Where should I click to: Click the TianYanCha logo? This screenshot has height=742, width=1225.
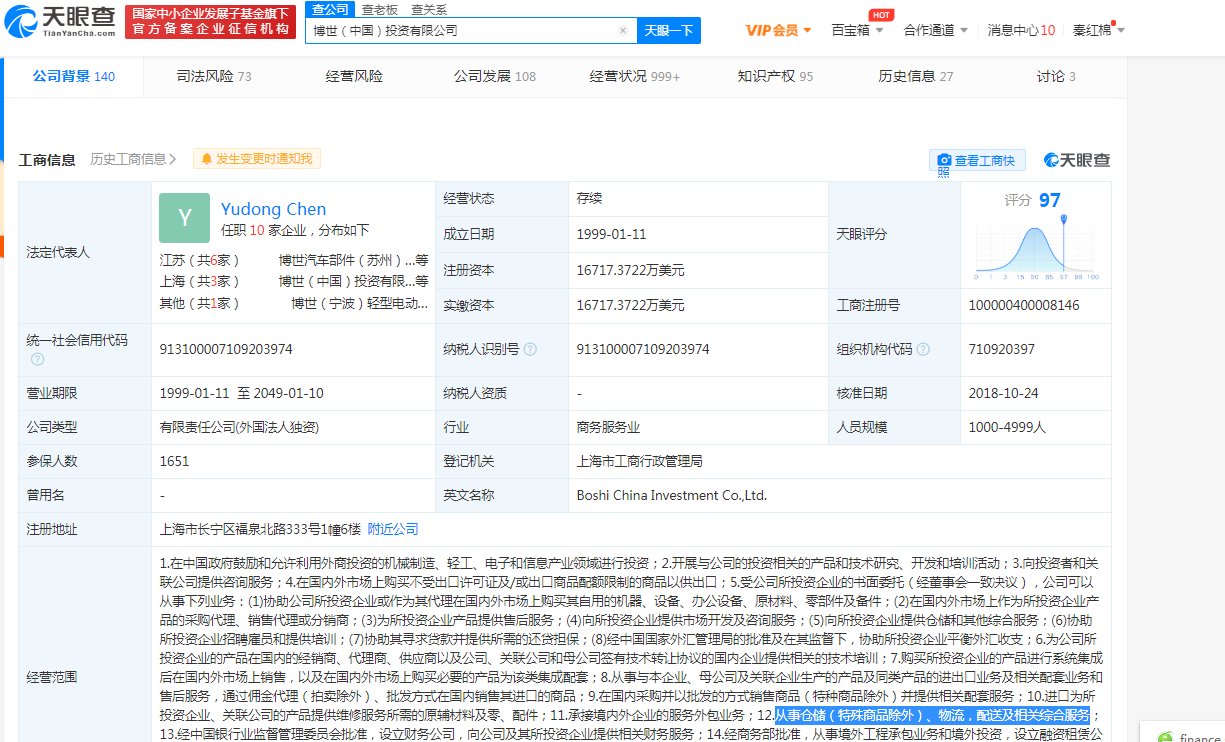pos(59,21)
